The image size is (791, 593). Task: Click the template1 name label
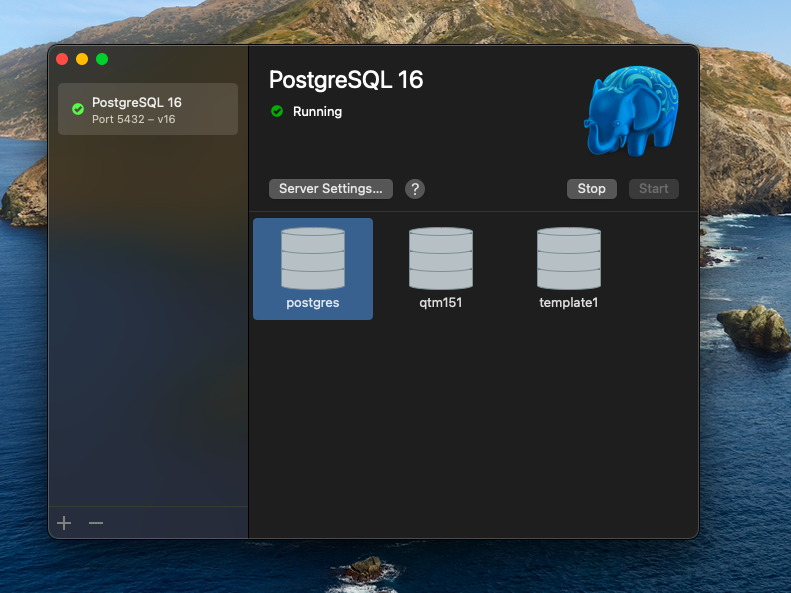point(568,303)
